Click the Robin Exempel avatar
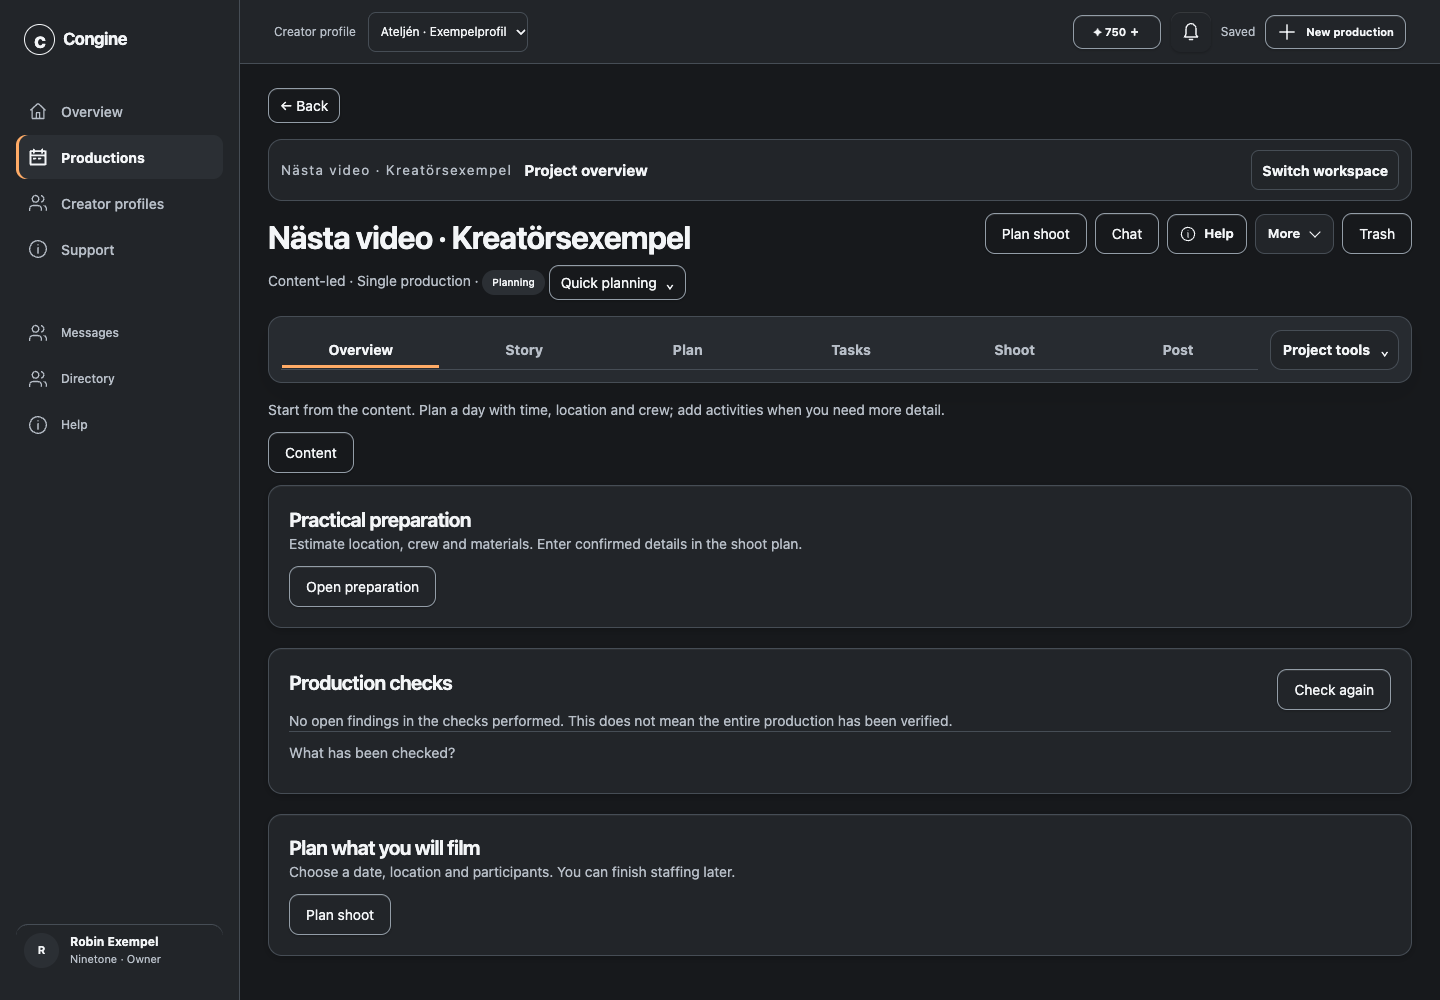Image resolution: width=1440 pixels, height=1000 pixels. click(x=41, y=950)
